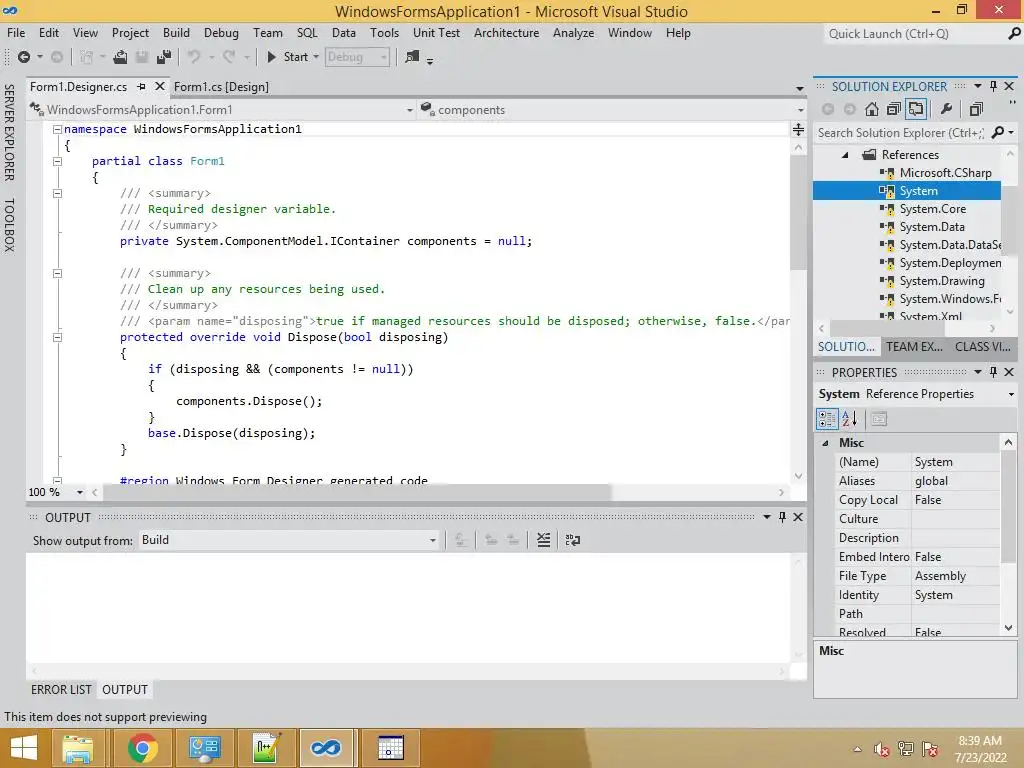1024x768 pixels.
Task: Select the System.Data reference
Action: coord(932,227)
